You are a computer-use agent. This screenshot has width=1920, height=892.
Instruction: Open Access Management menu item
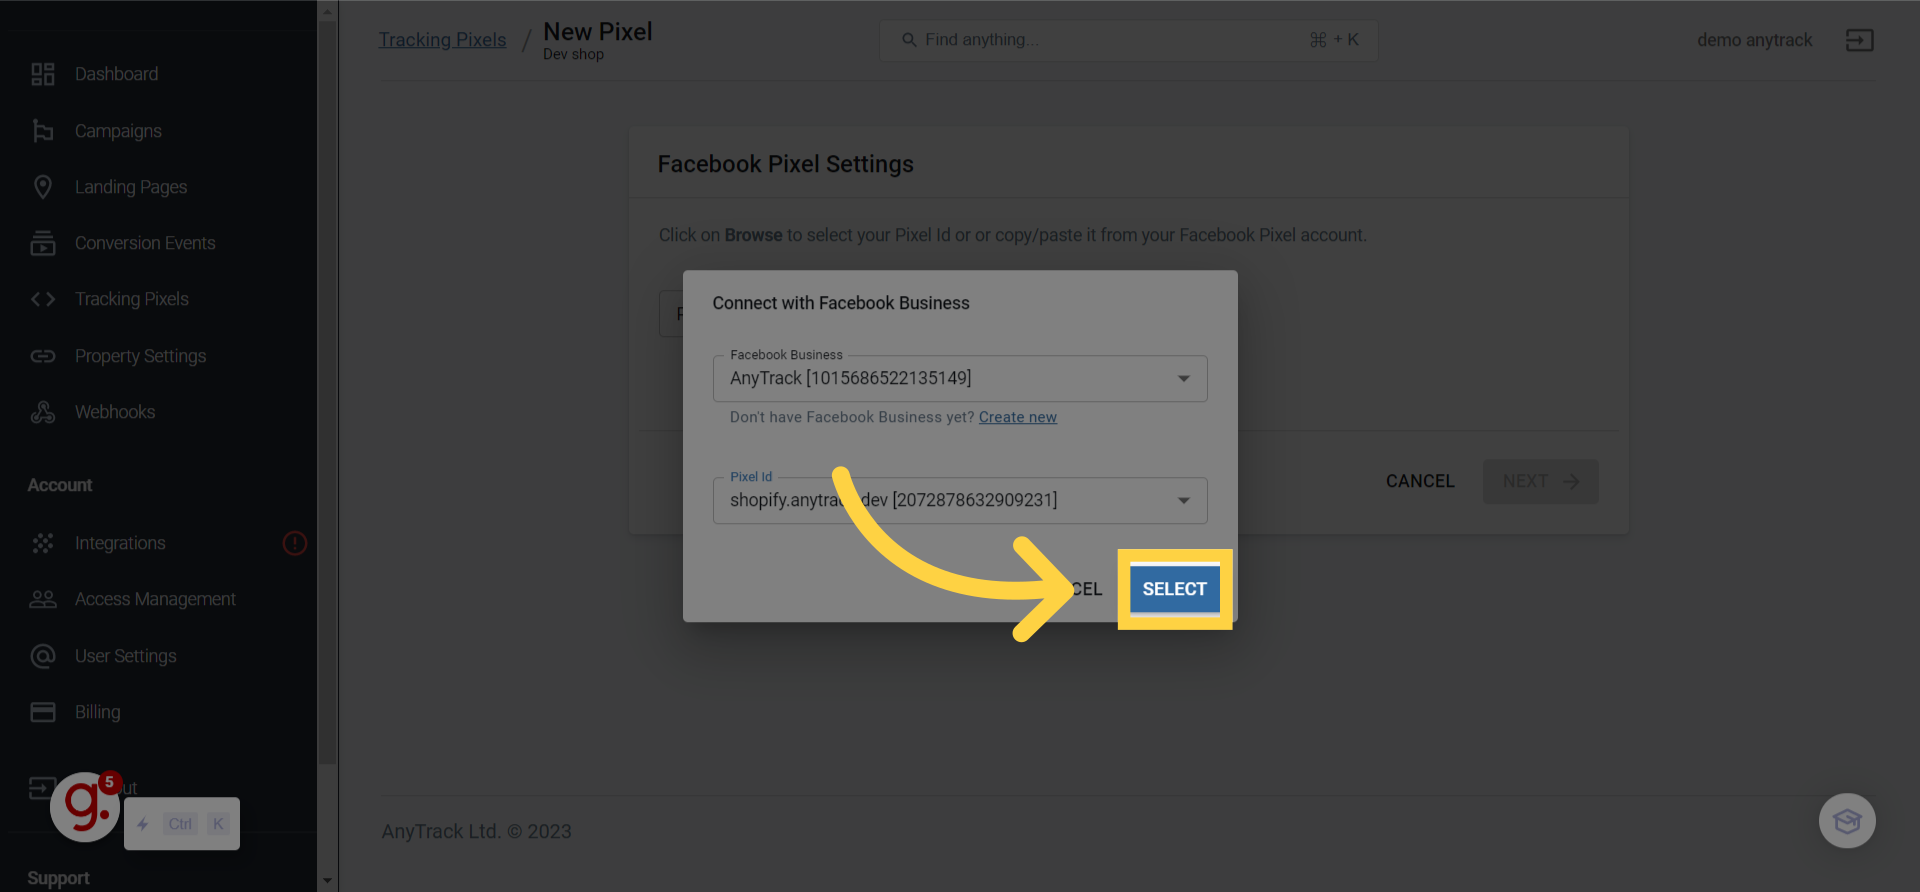click(155, 599)
